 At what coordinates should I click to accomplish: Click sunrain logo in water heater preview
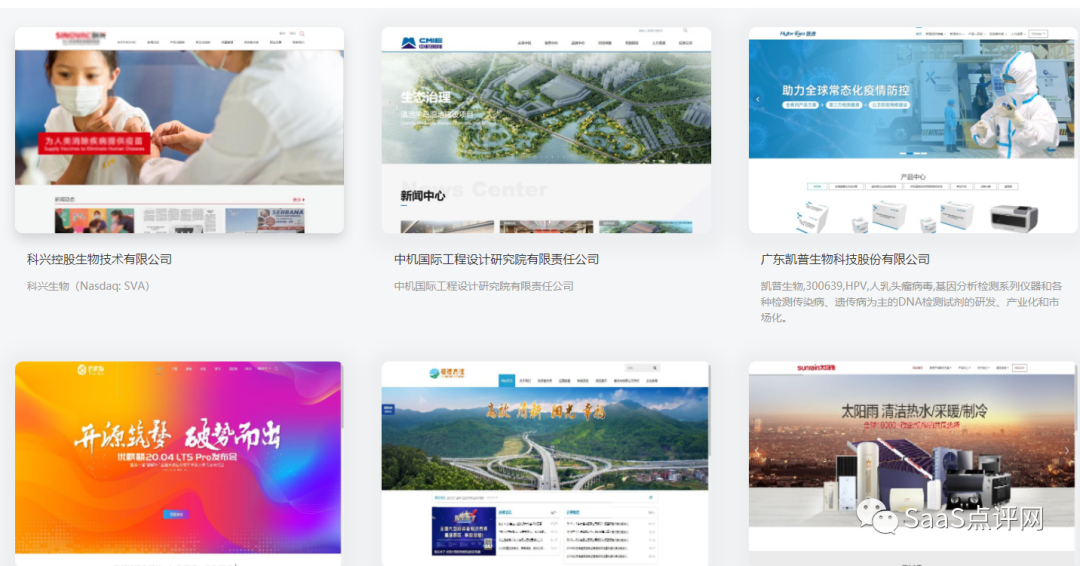[816, 368]
